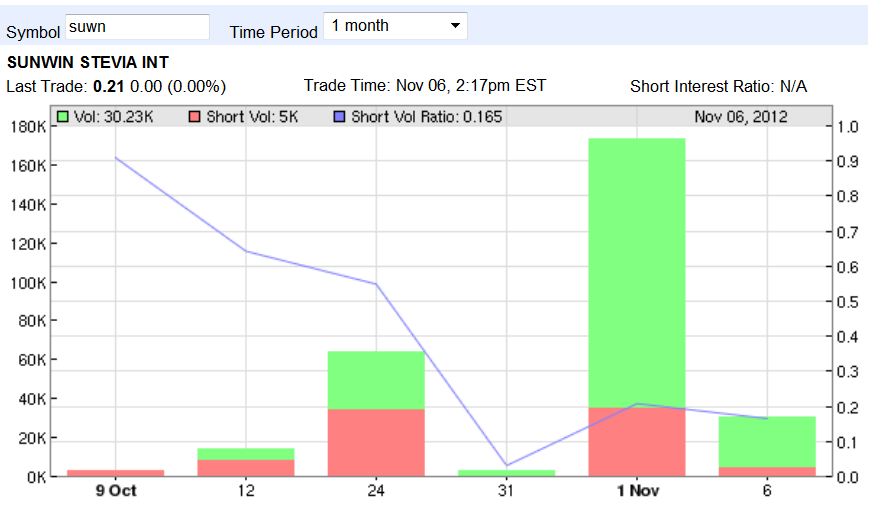Select the red short volume bar for 1 Nov
Viewport: 894px width, 513px height.
pyautogui.click(x=637, y=441)
